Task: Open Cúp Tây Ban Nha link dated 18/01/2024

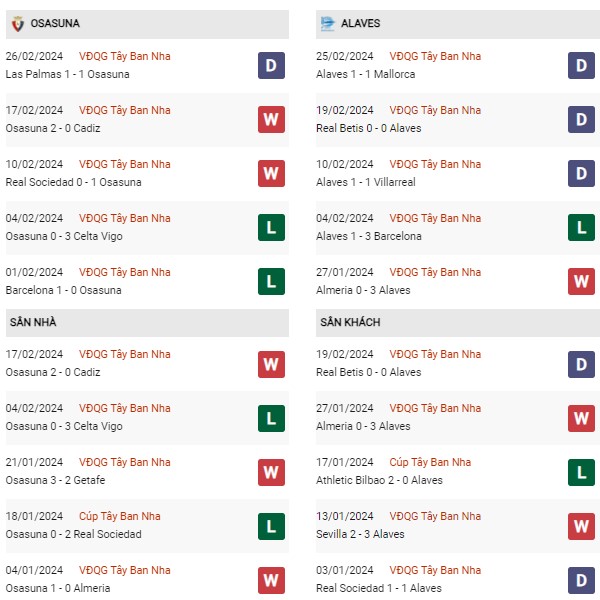Action: coord(120,516)
